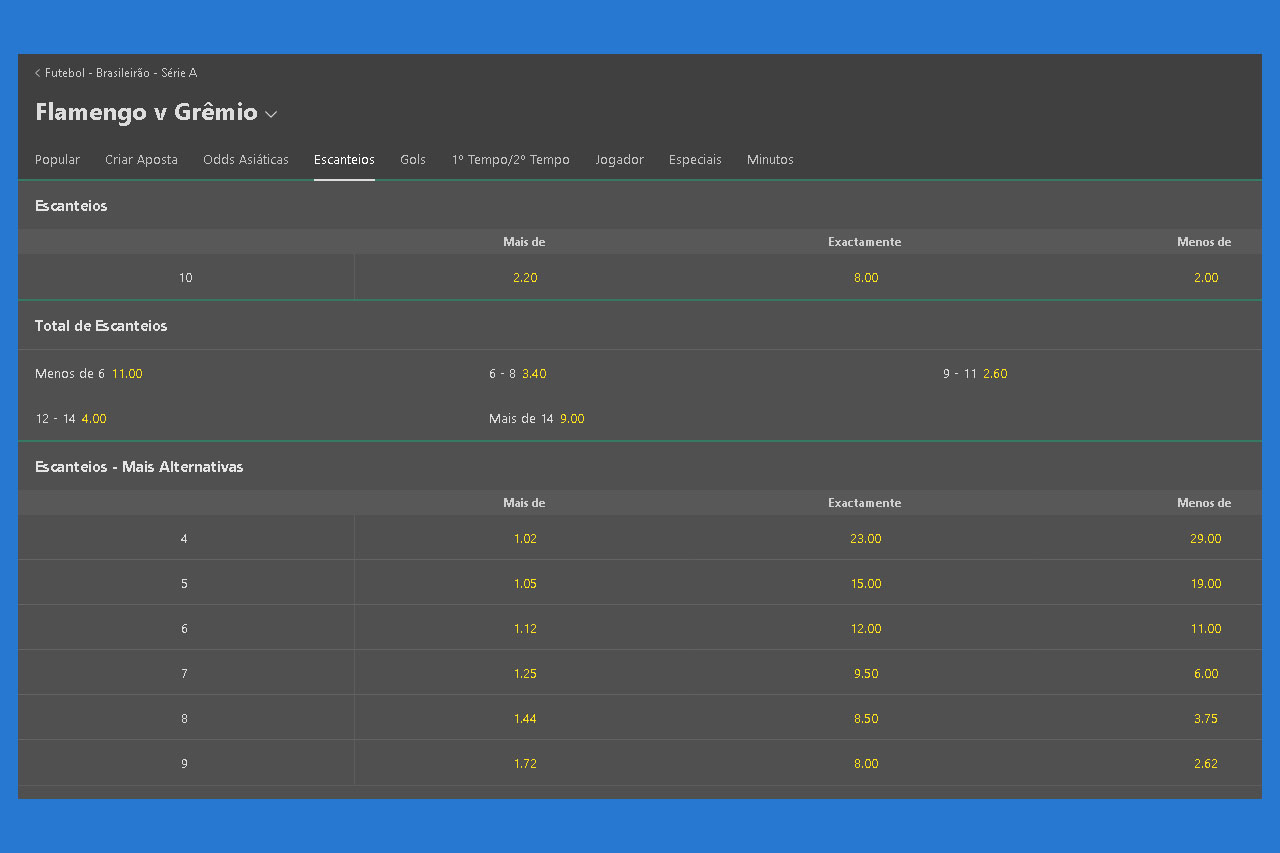Select Menos de 7 odds 6.00
The height and width of the screenshot is (853, 1280).
point(1206,674)
